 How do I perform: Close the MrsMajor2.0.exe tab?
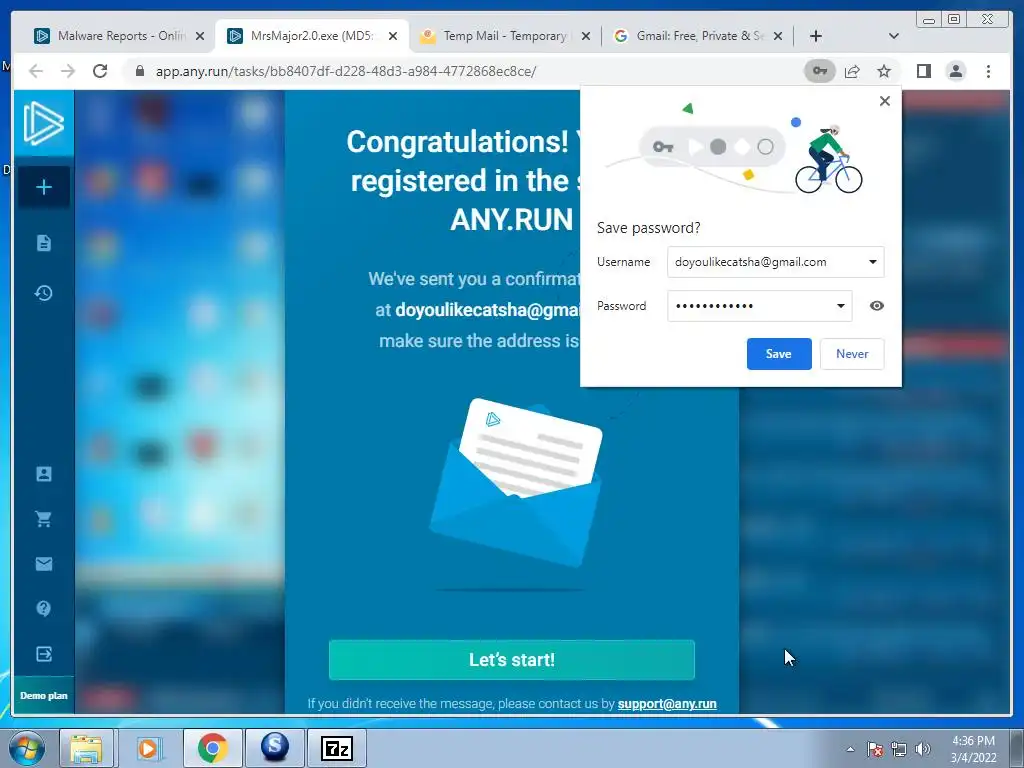click(392, 36)
